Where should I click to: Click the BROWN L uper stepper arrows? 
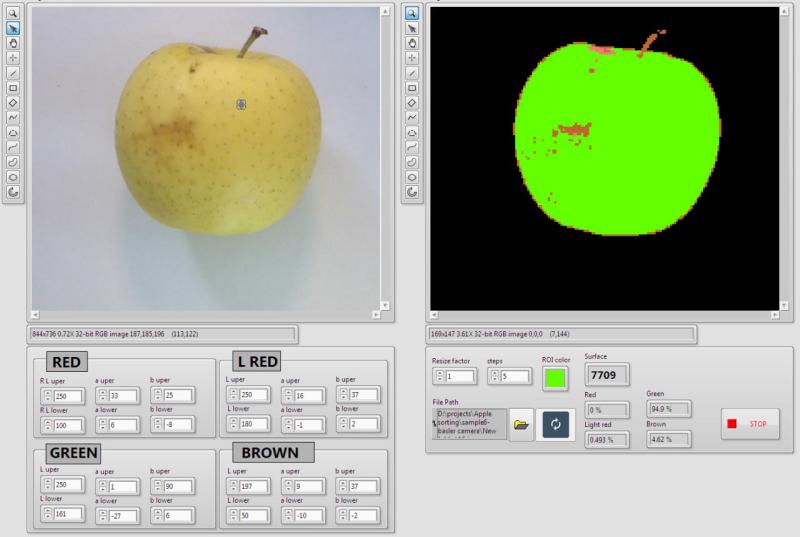[x=235, y=487]
